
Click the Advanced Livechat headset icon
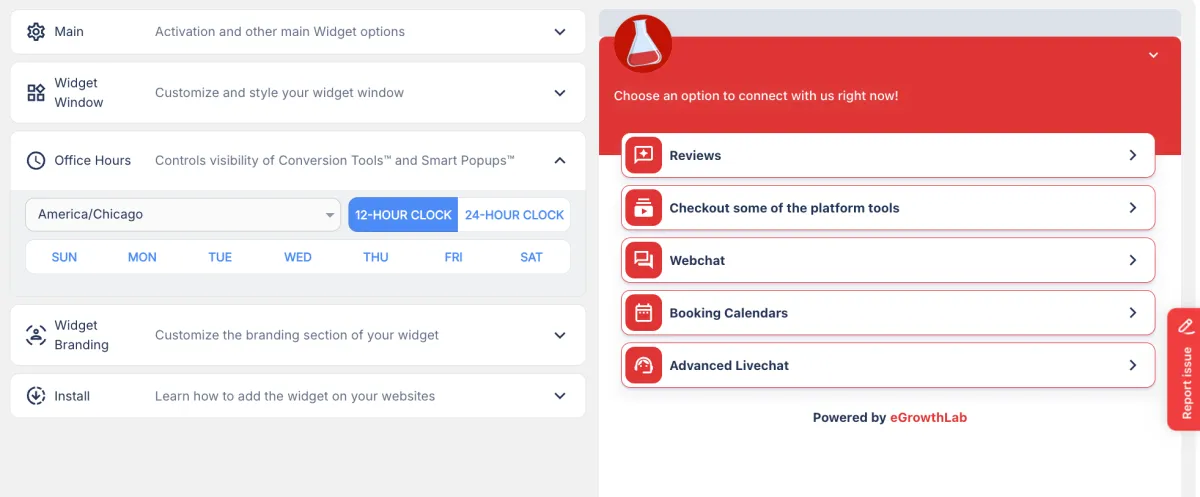coord(643,365)
